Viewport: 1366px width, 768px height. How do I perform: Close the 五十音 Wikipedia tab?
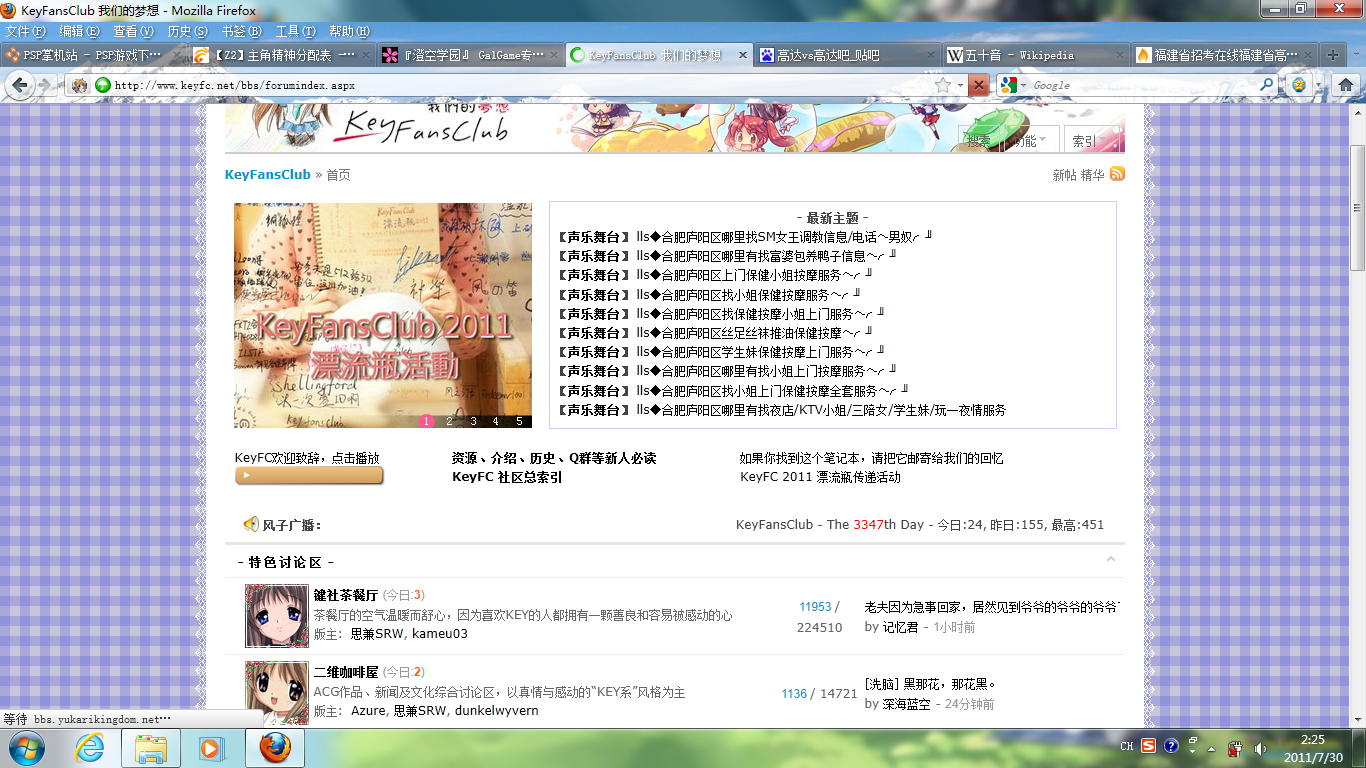(x=1118, y=56)
